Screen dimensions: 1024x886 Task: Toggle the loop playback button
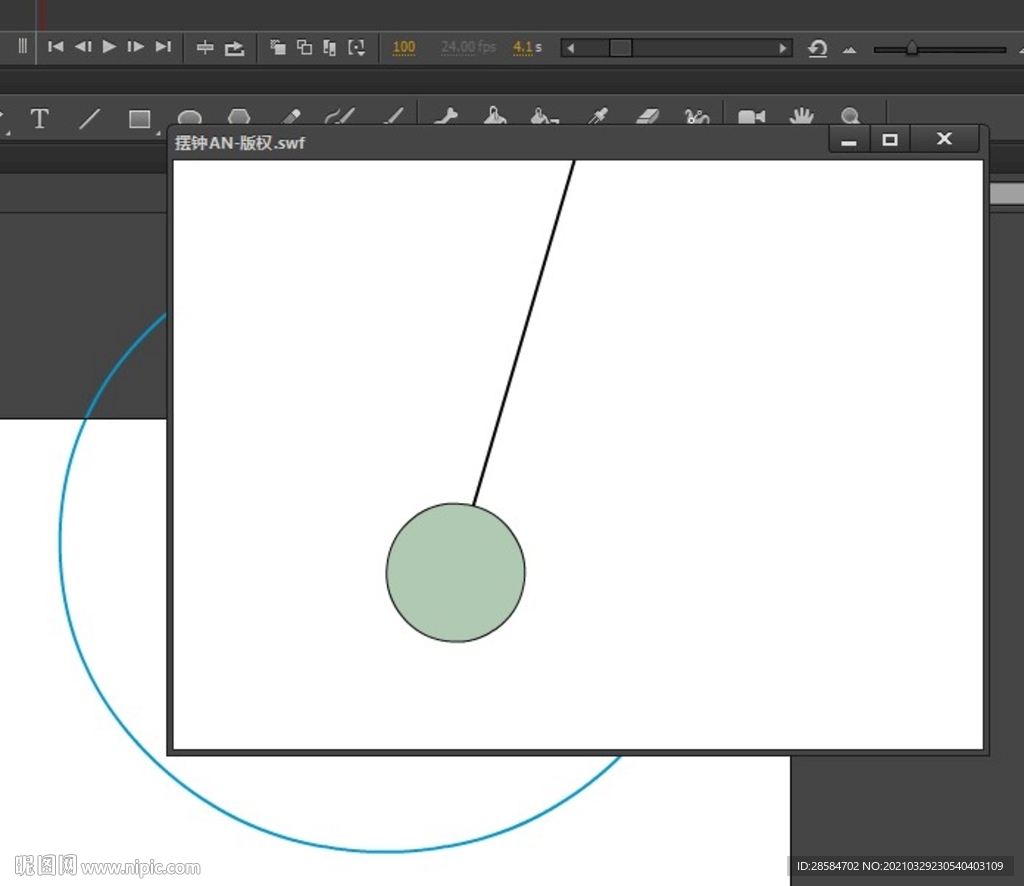click(x=234, y=47)
